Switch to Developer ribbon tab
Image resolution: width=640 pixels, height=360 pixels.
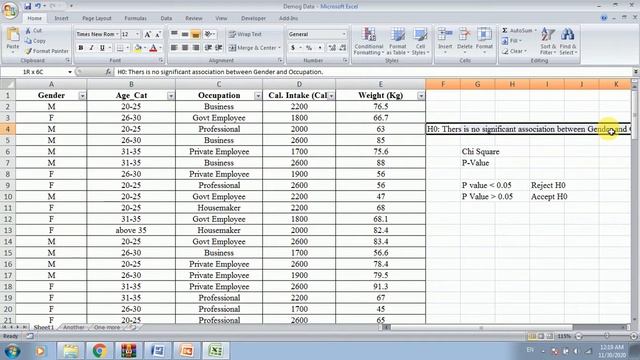(x=253, y=18)
